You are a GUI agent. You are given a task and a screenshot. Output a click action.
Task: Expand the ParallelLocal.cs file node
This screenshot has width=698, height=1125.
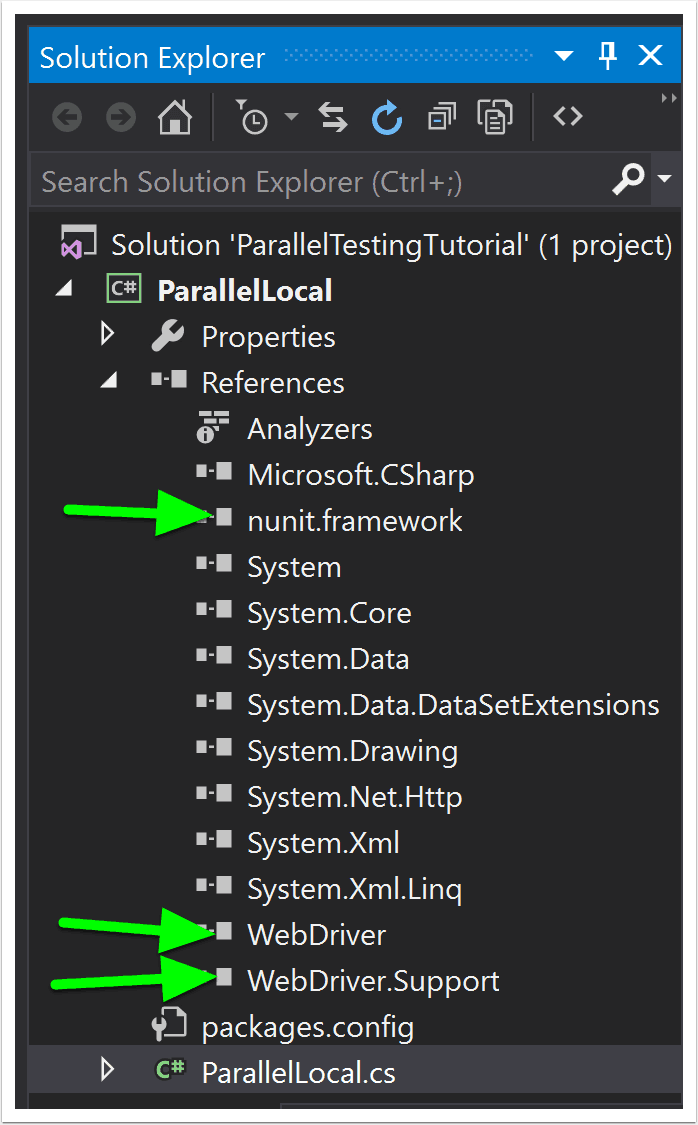108,1069
